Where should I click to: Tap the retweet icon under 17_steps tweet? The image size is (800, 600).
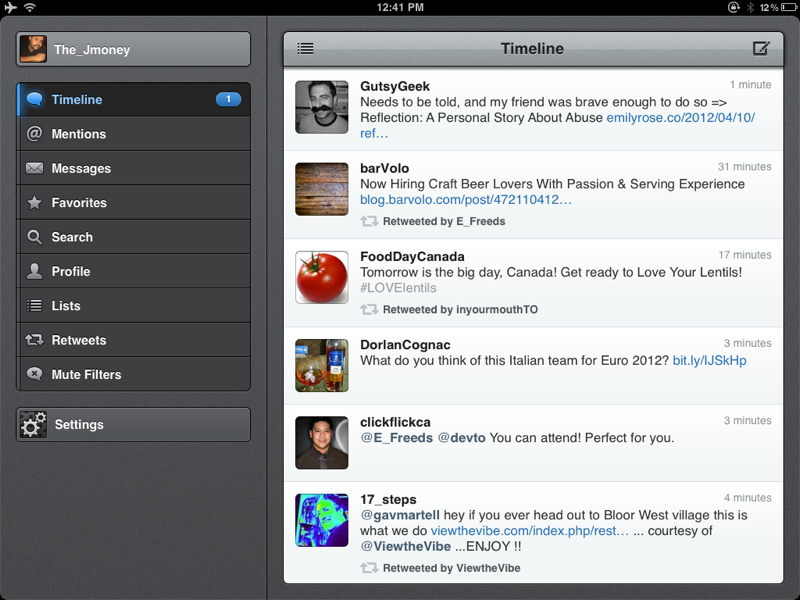coord(369,568)
